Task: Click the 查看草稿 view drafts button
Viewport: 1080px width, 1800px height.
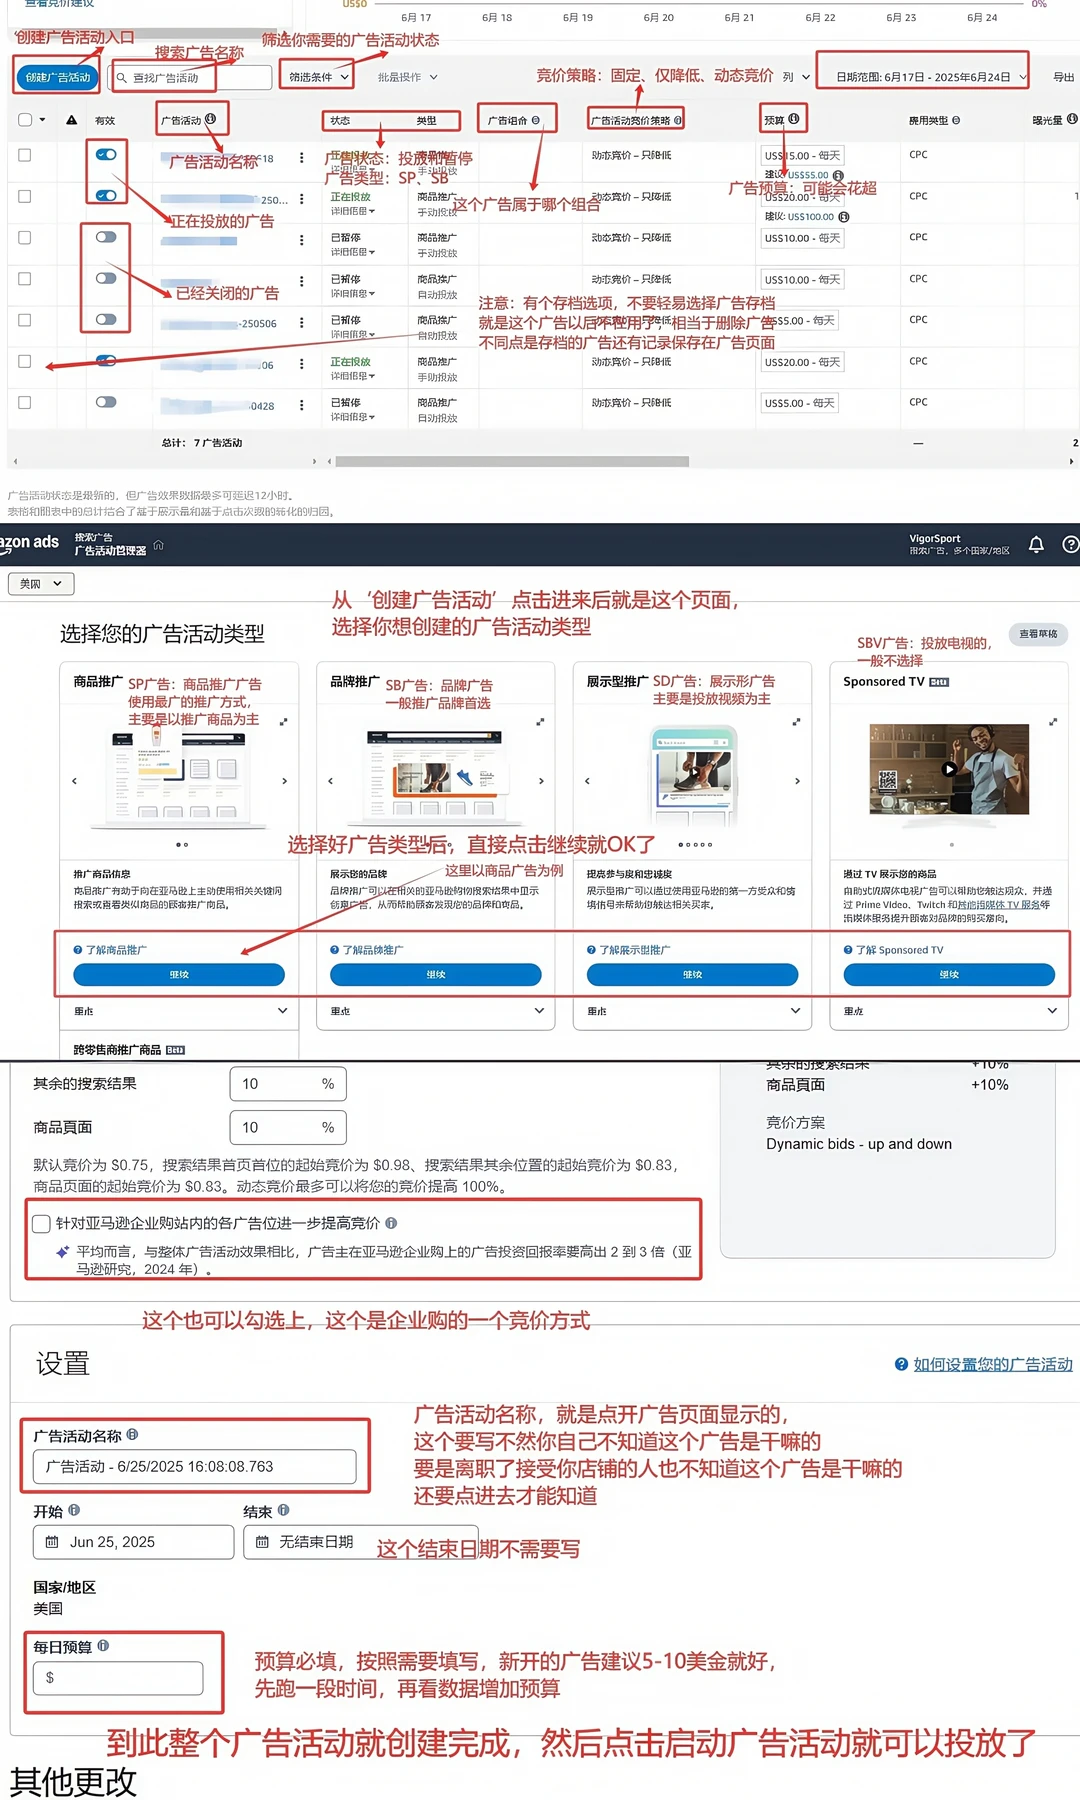Action: 1038,634
